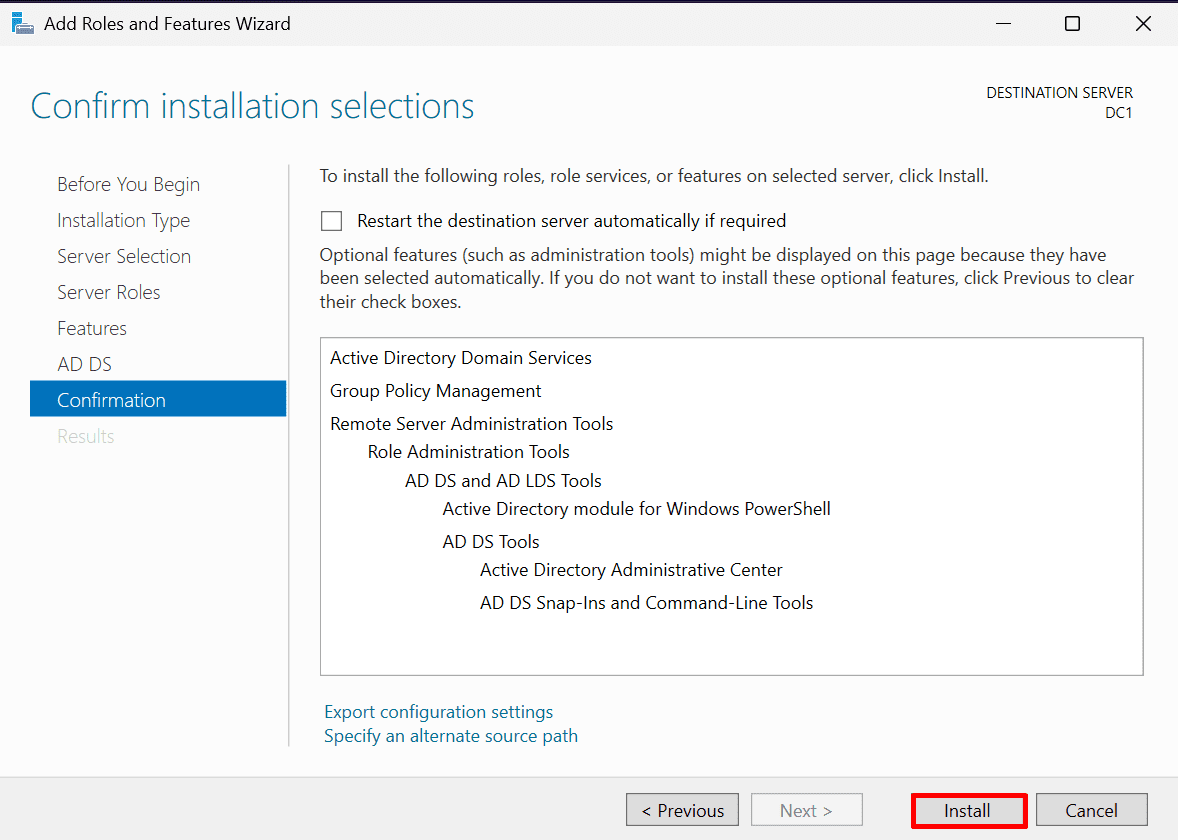Enable automatic restart of destination server
The image size is (1178, 840).
[x=331, y=221]
